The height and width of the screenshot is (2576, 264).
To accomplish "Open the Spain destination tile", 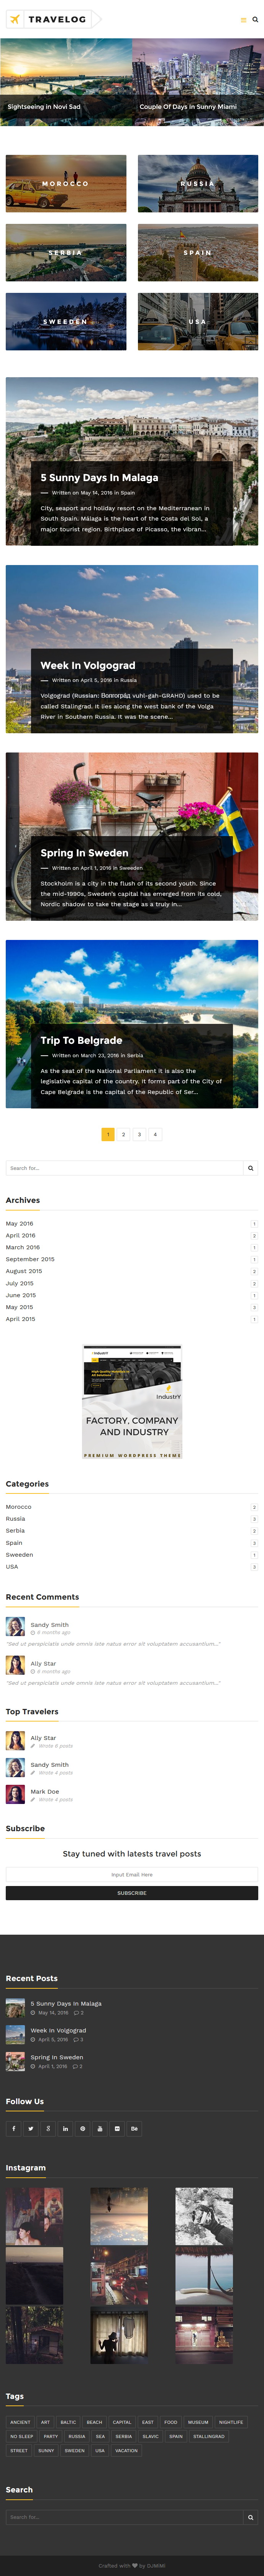I will [x=198, y=253].
